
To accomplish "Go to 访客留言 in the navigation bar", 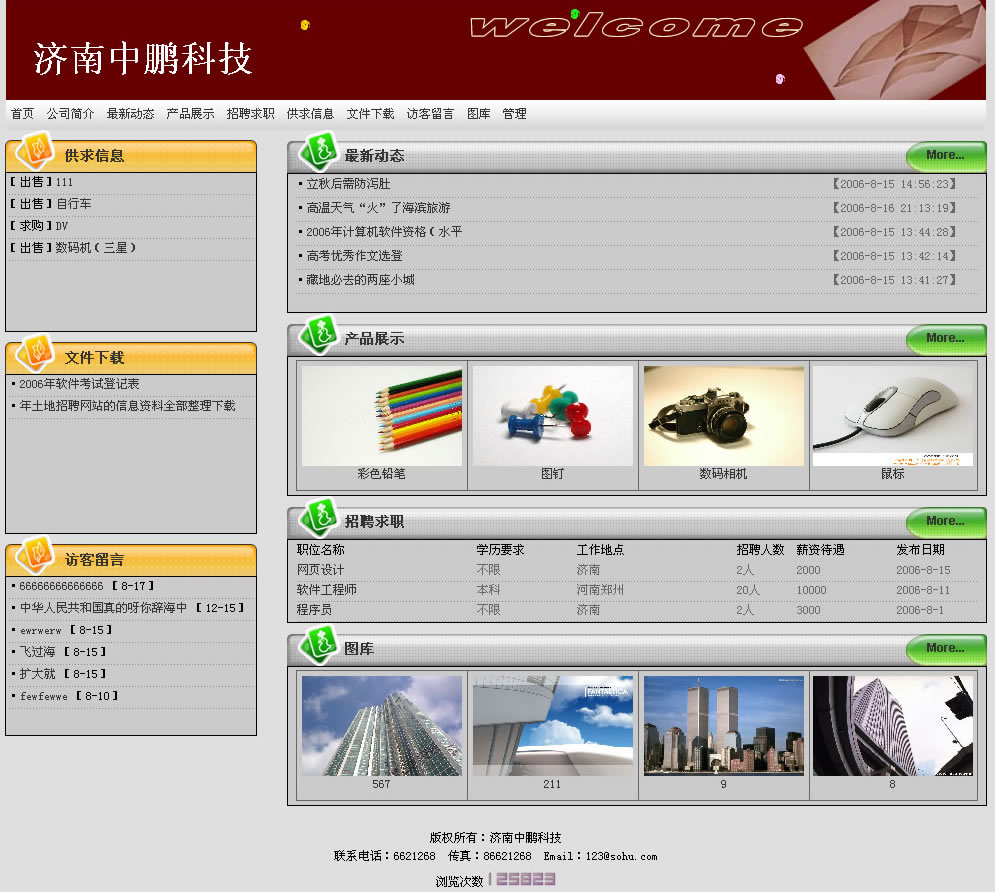I will 430,114.
